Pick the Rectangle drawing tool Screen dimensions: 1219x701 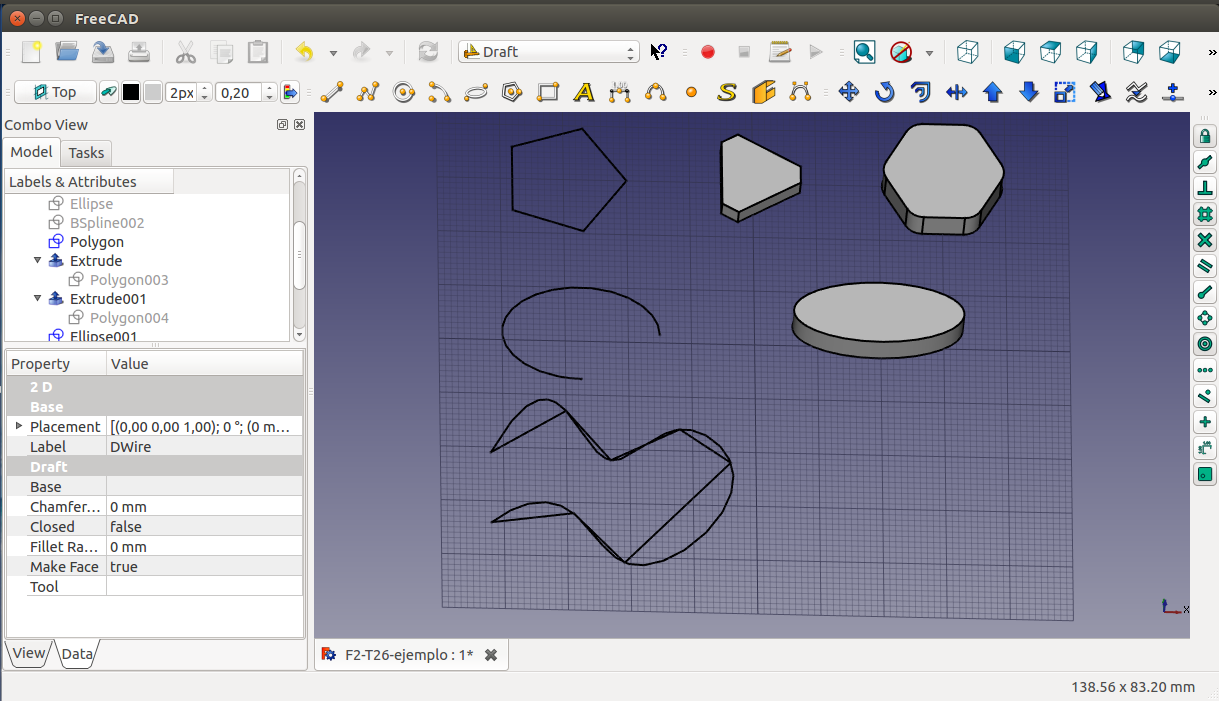point(548,93)
